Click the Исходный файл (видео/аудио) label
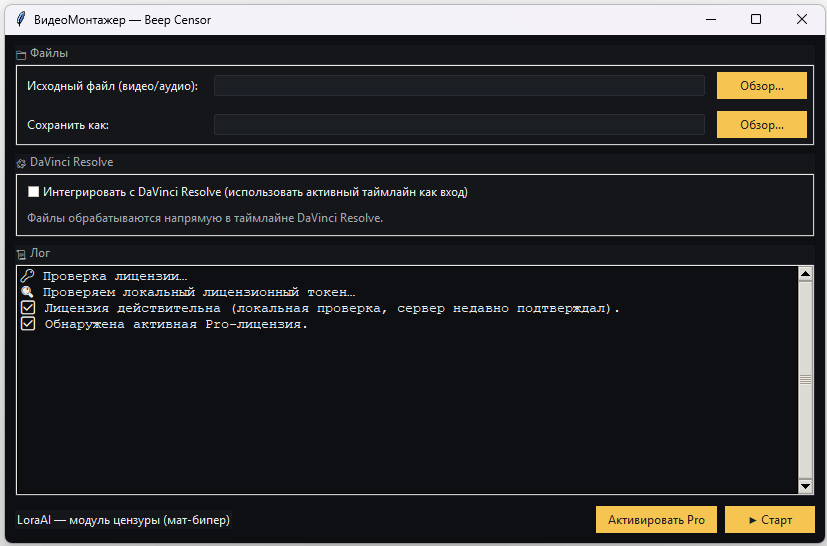Image resolution: width=827 pixels, height=546 pixels. [x=112, y=86]
